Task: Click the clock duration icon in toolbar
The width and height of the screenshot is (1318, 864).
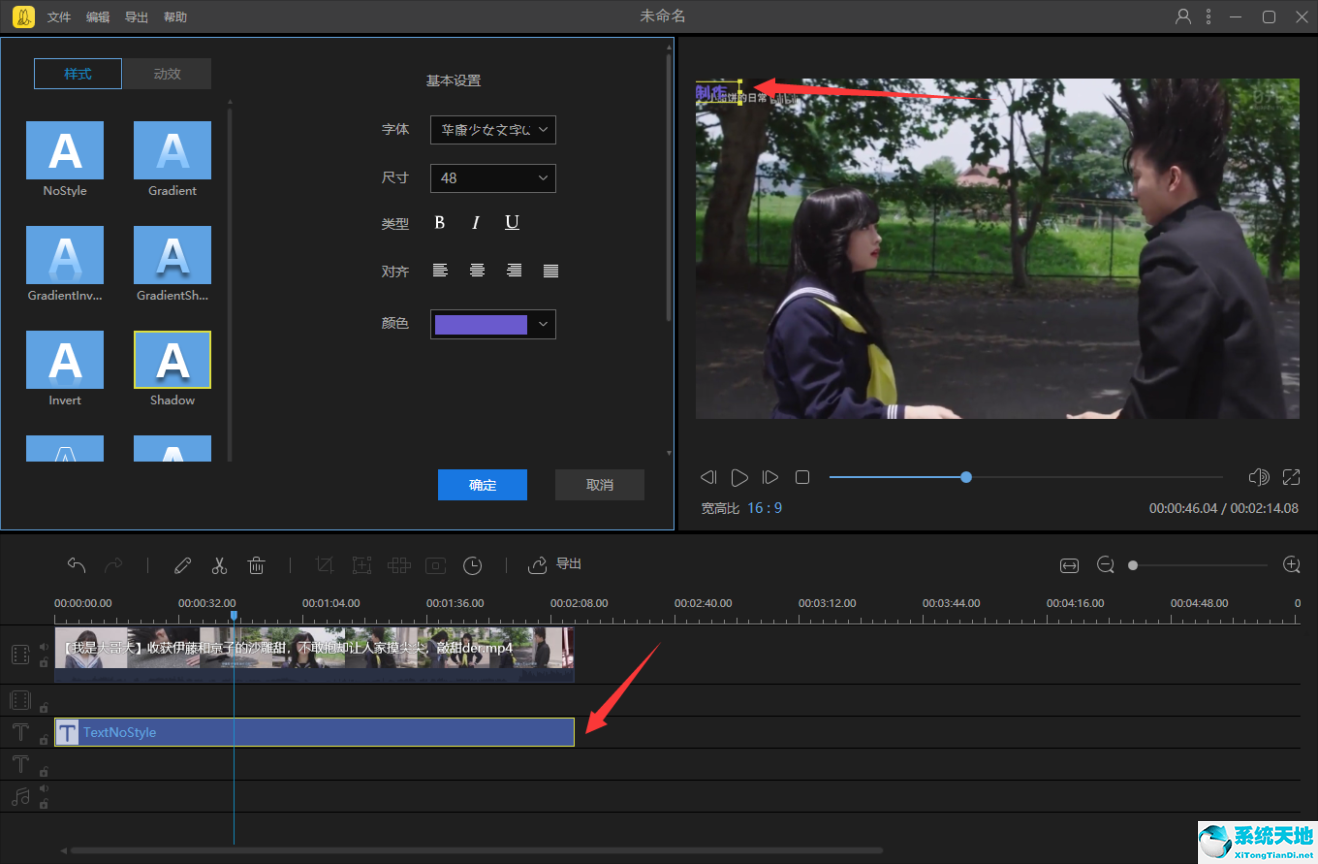Action: tap(473, 566)
